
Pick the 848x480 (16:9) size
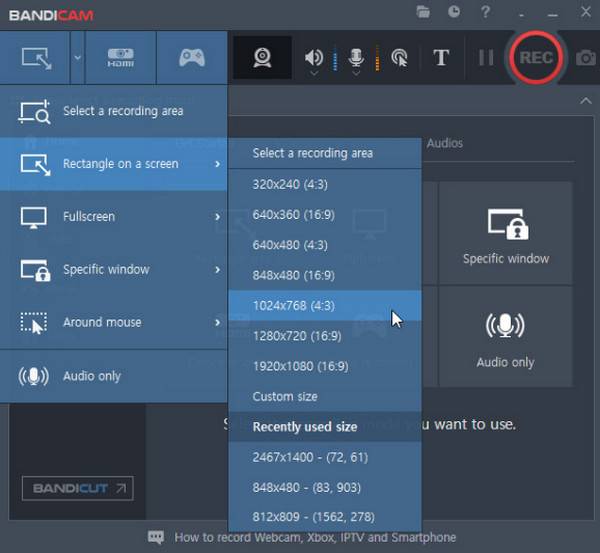(x=325, y=275)
